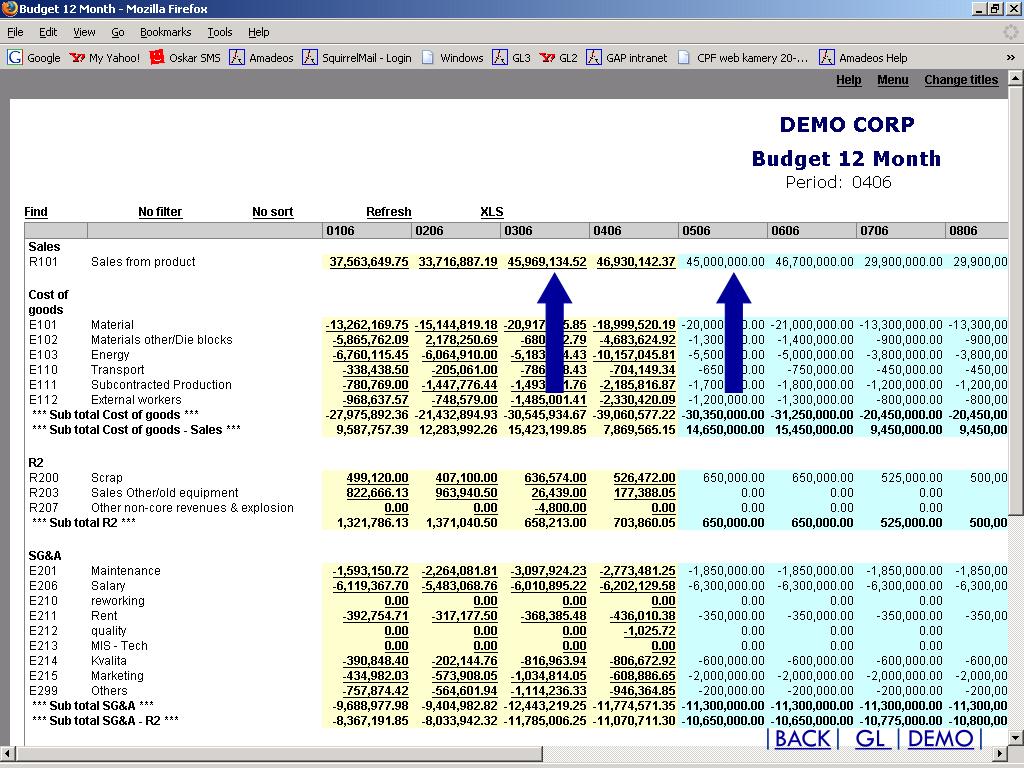Open Scrap value 499,120.00
This screenshot has height=768, width=1024.
377,478
